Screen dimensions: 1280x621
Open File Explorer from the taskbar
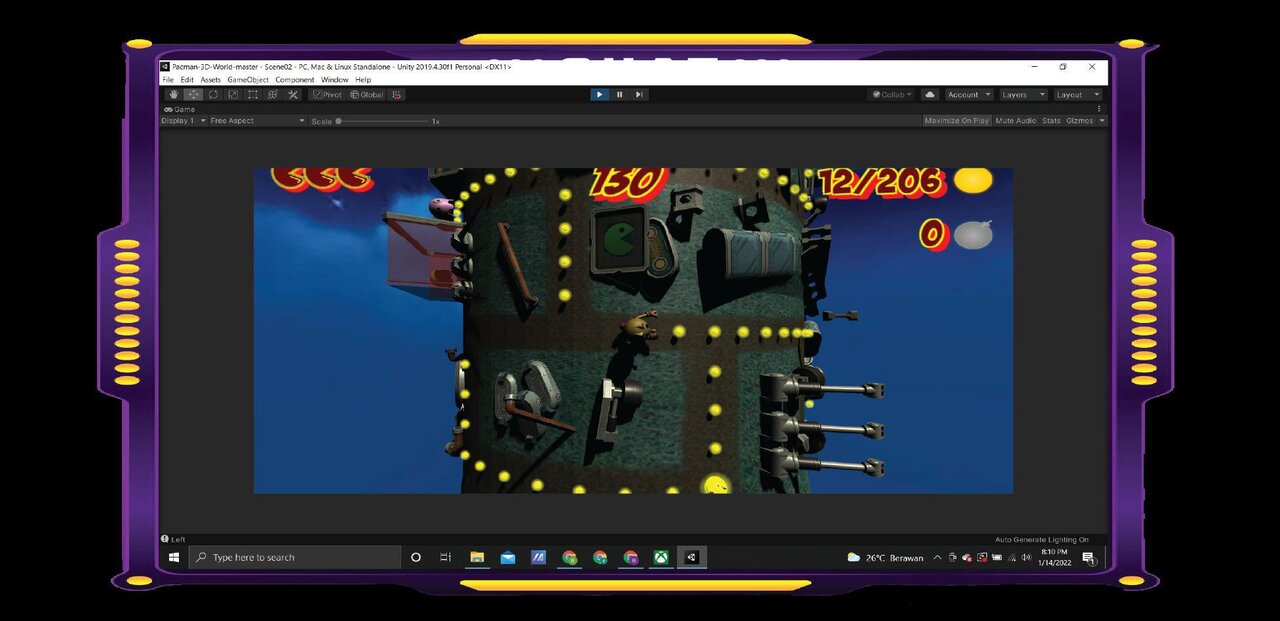point(477,558)
